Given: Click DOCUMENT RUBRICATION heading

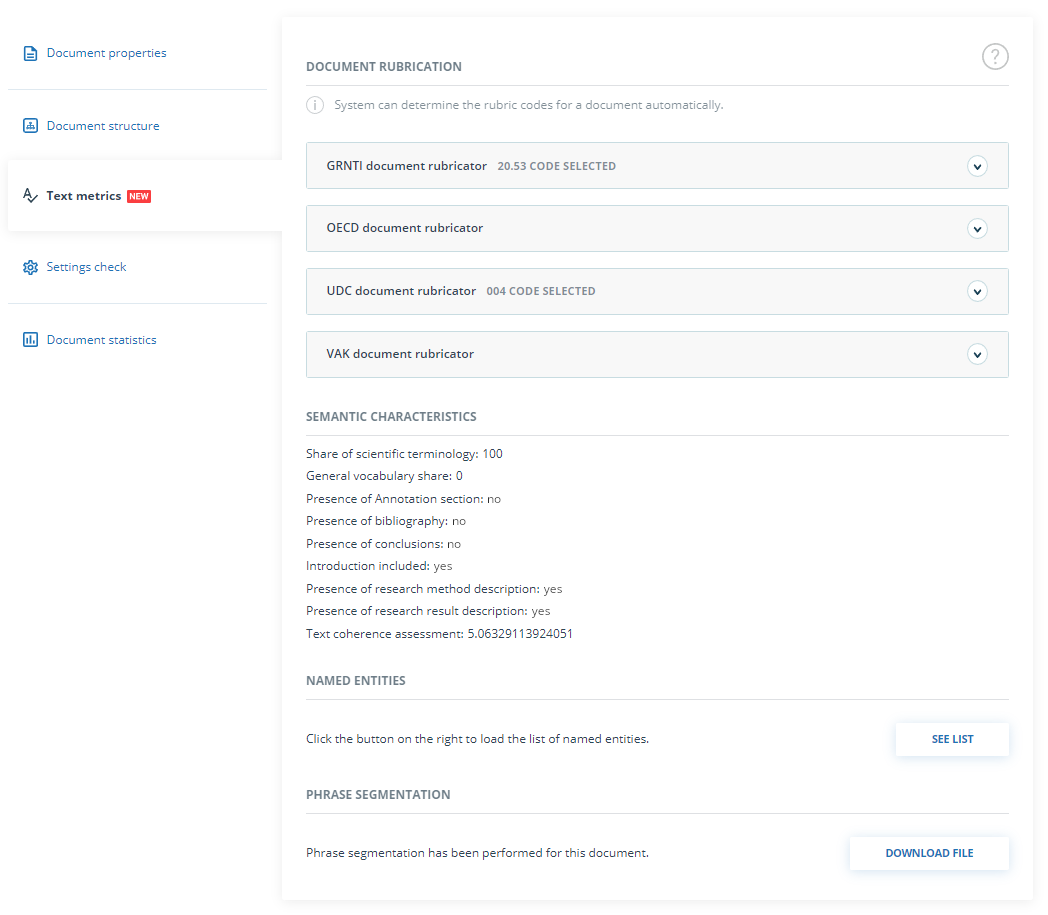Looking at the screenshot, I should coord(384,67).
